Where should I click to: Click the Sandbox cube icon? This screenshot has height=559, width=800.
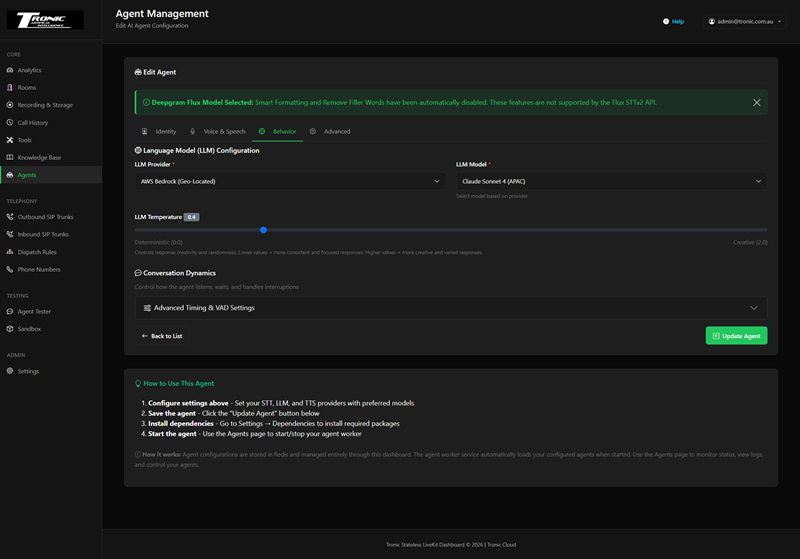pos(10,328)
